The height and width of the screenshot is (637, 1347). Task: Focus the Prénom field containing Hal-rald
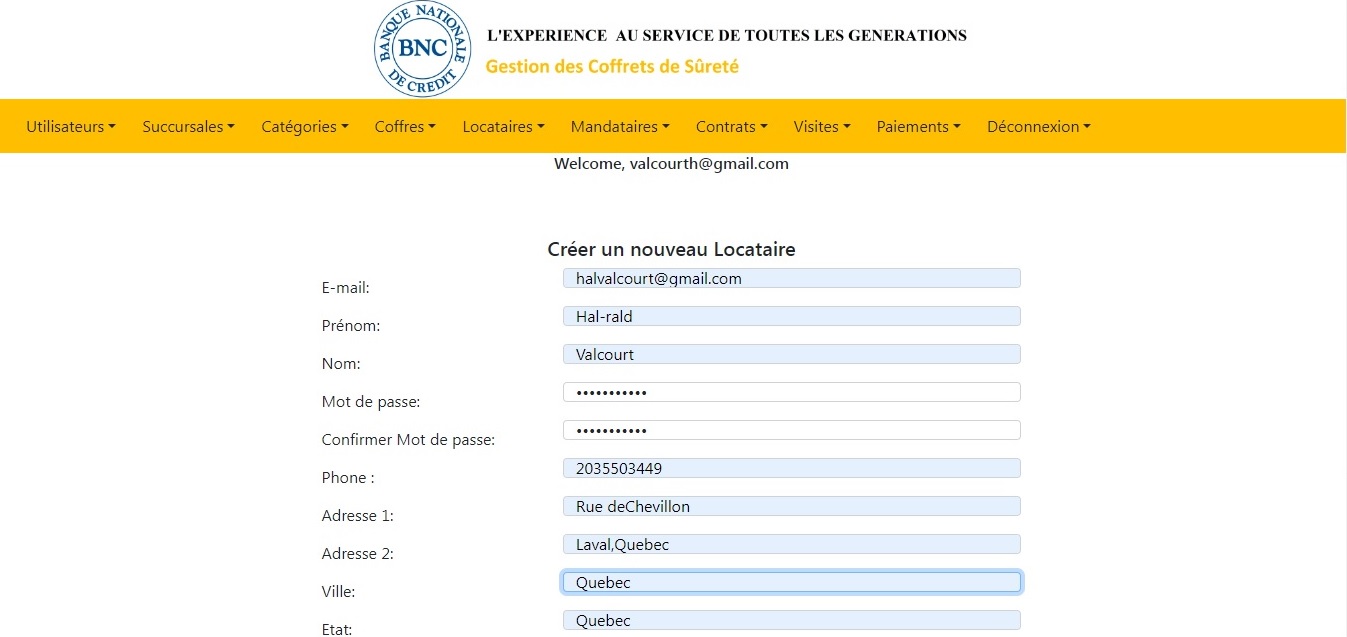click(x=791, y=317)
